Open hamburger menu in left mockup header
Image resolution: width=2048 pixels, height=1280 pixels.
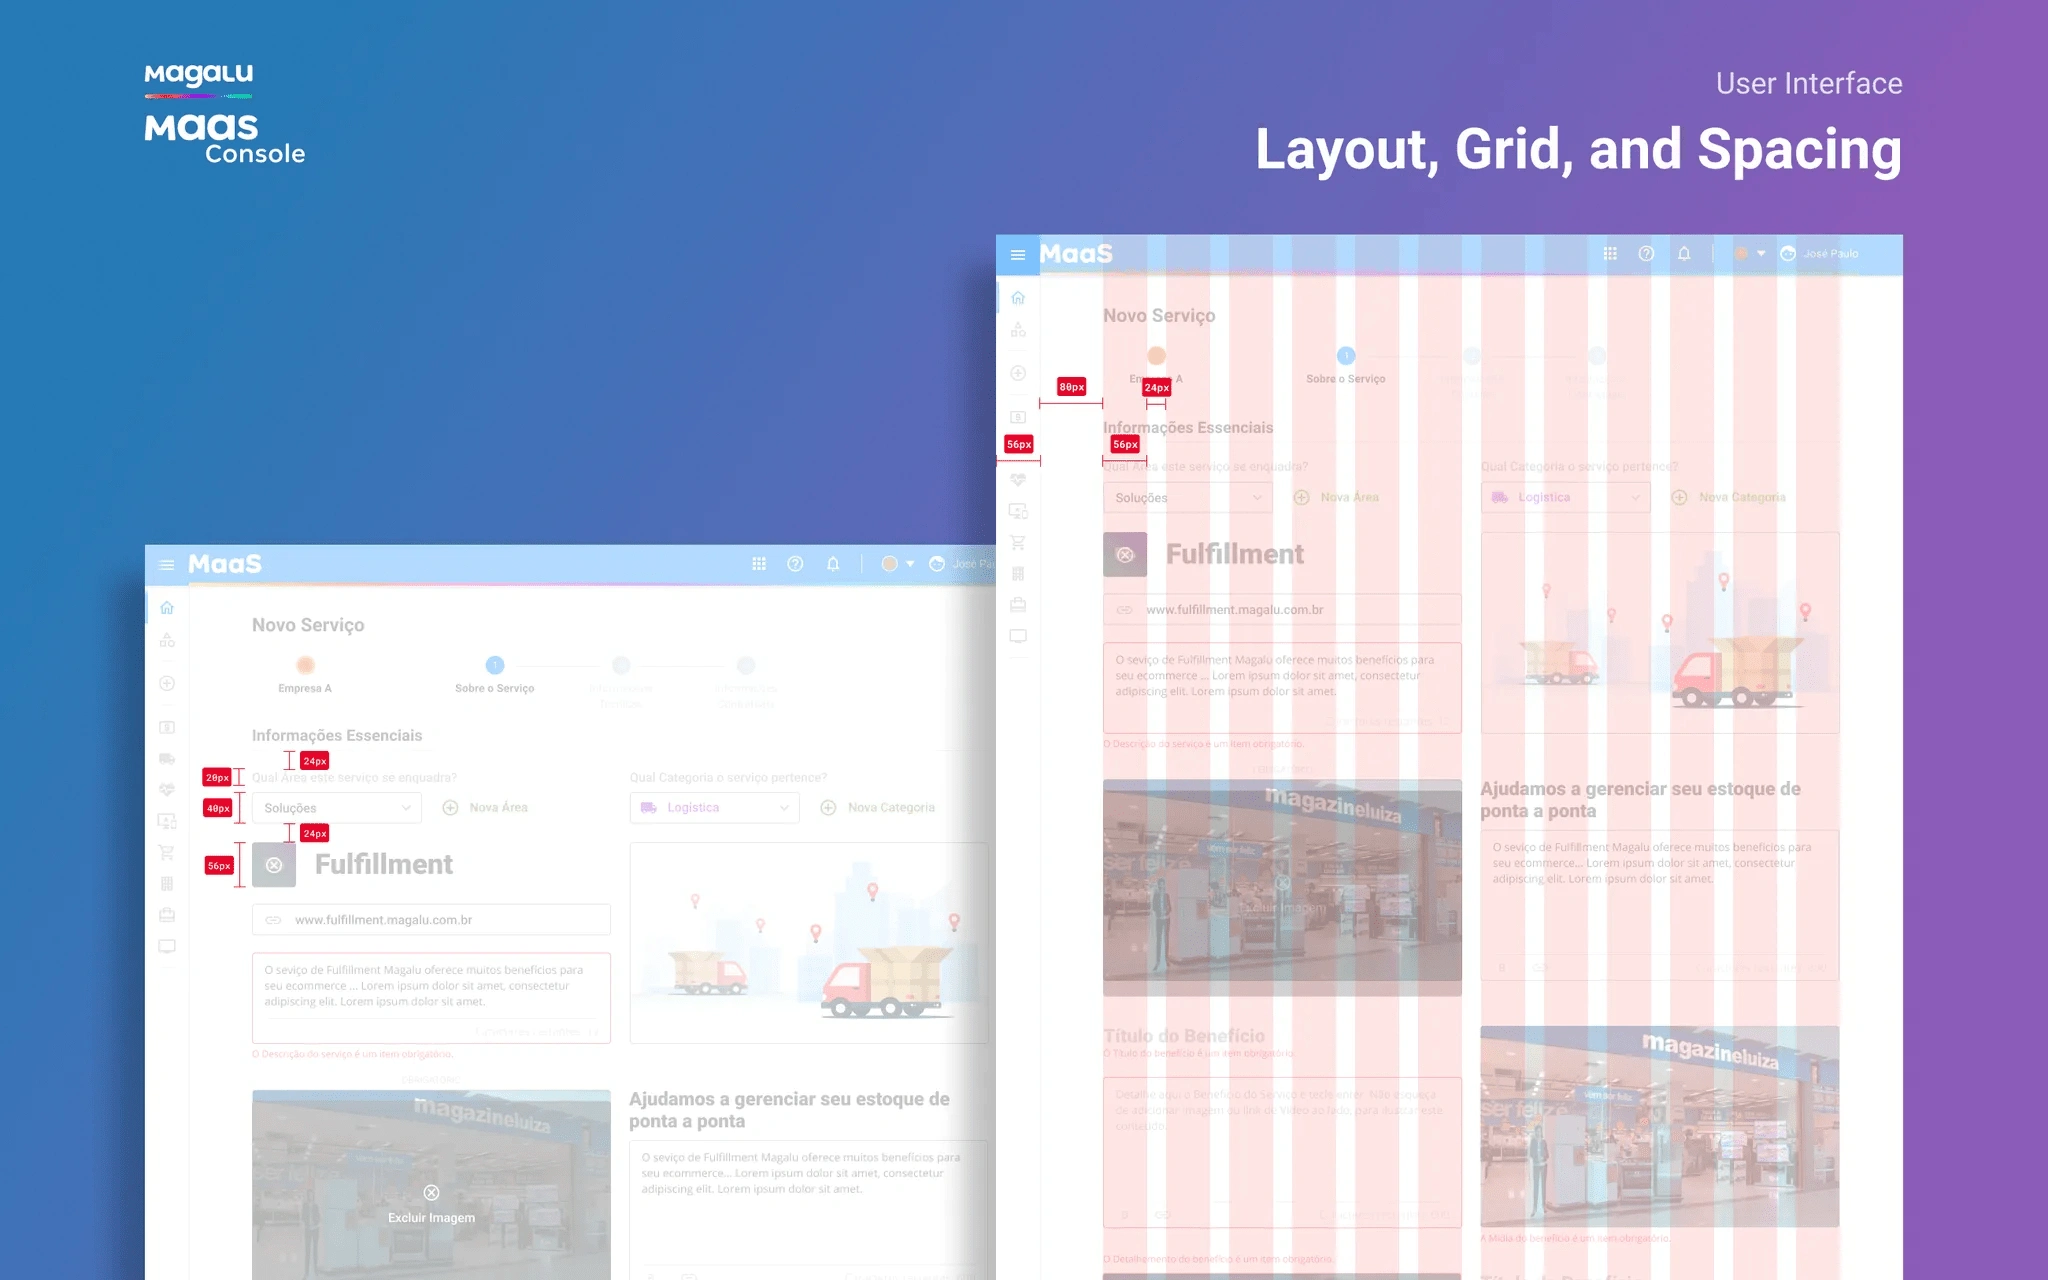(167, 565)
